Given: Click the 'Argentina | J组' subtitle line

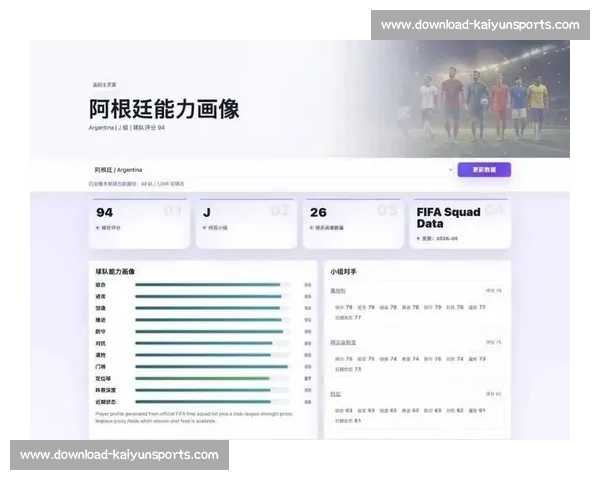Looking at the screenshot, I should (127, 127).
